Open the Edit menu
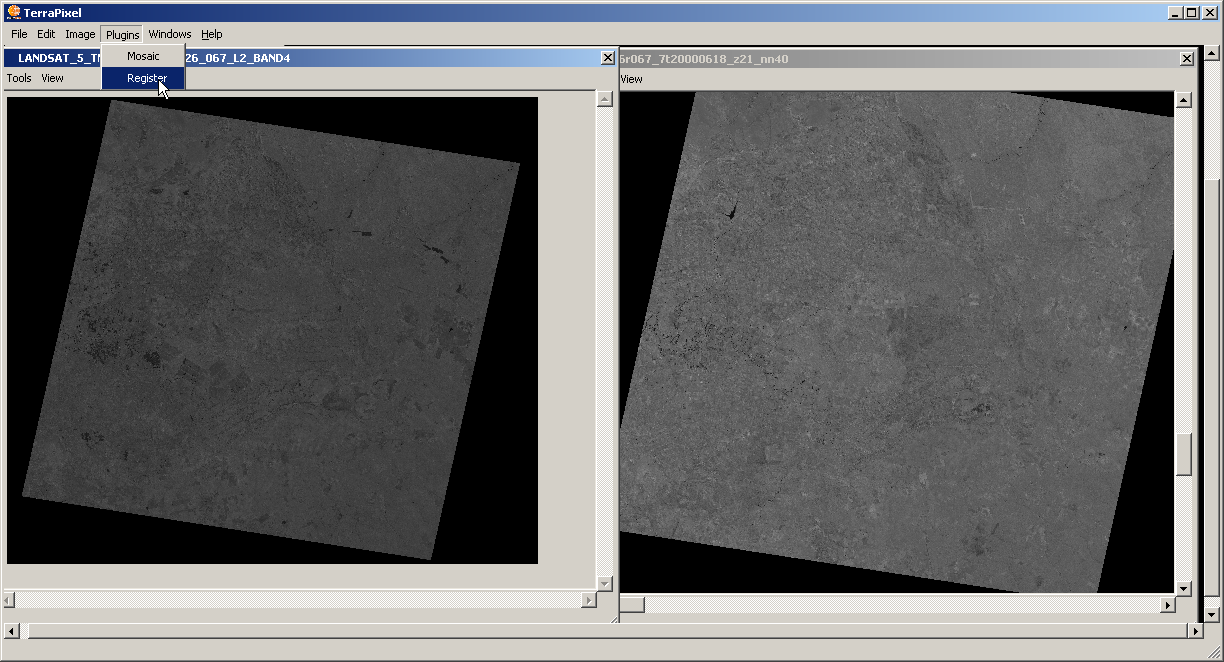 [x=46, y=34]
